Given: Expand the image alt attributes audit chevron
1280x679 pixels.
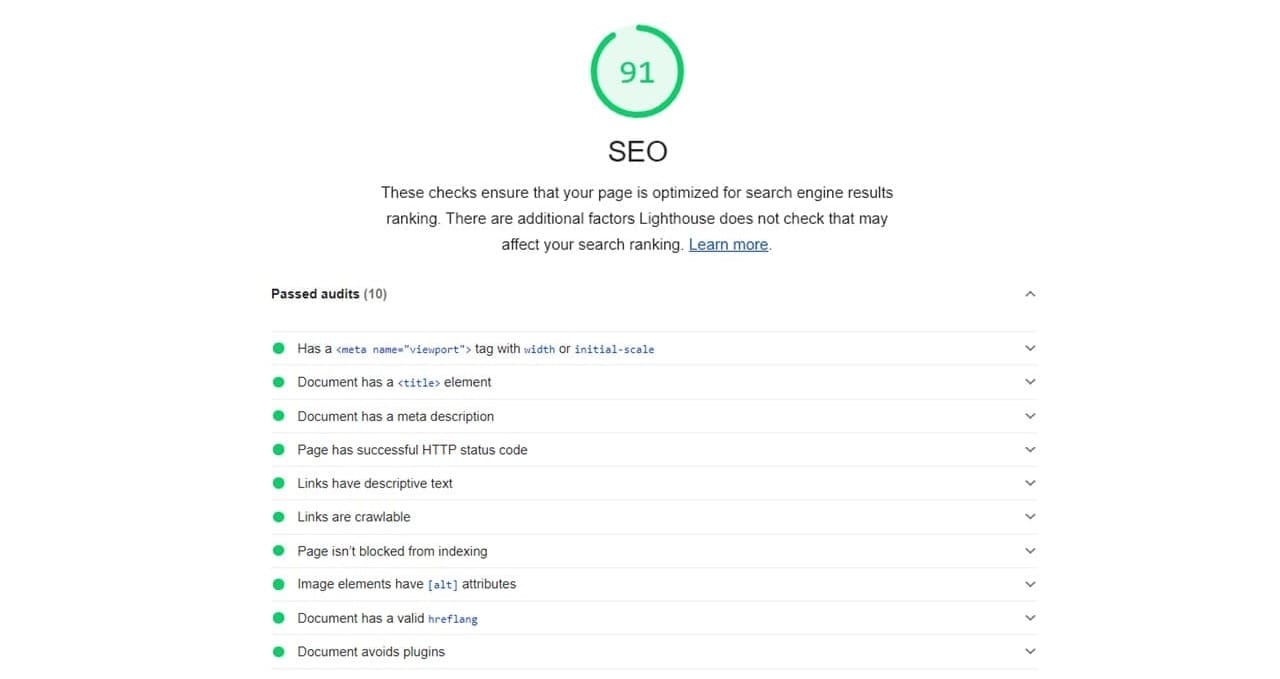Looking at the screenshot, I should (x=1030, y=584).
